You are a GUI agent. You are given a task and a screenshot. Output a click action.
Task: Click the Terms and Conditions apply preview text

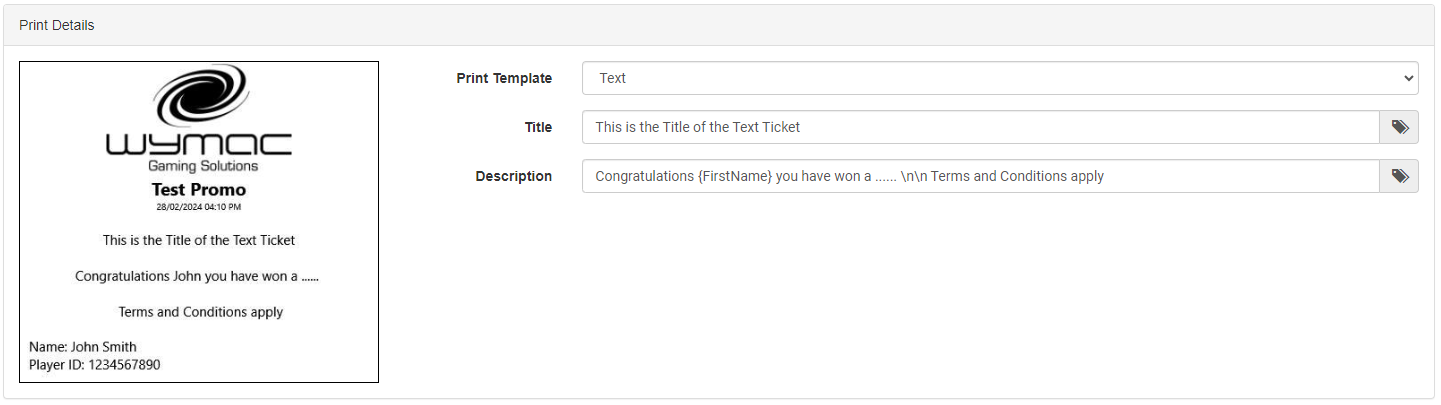(200, 312)
